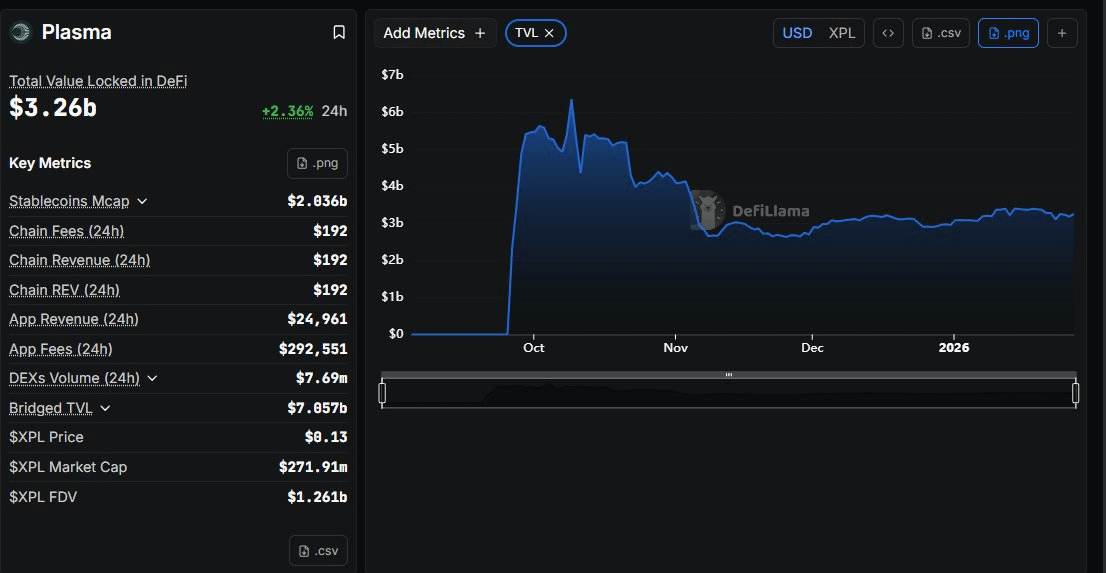1106x573 pixels.
Task: Click the right handle of range slider
Action: click(x=1075, y=394)
